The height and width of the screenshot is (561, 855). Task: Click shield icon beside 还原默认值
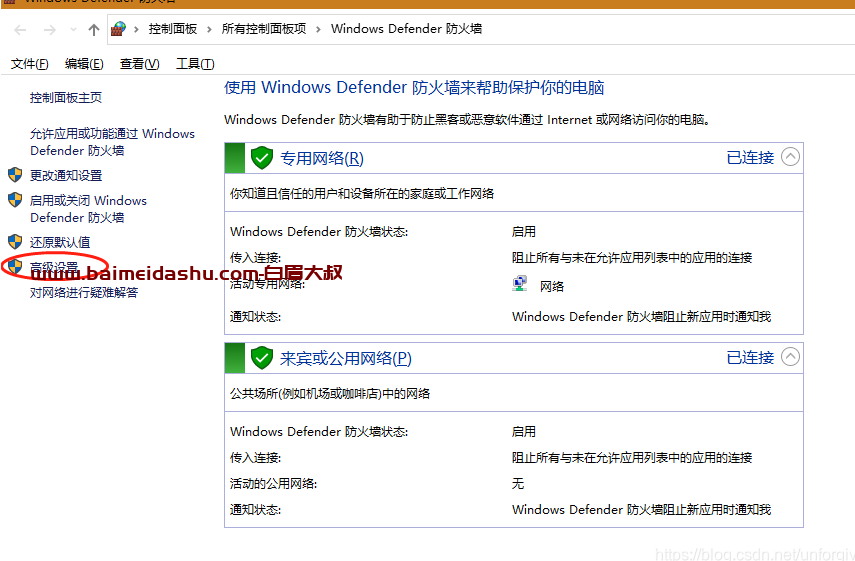pos(15,242)
